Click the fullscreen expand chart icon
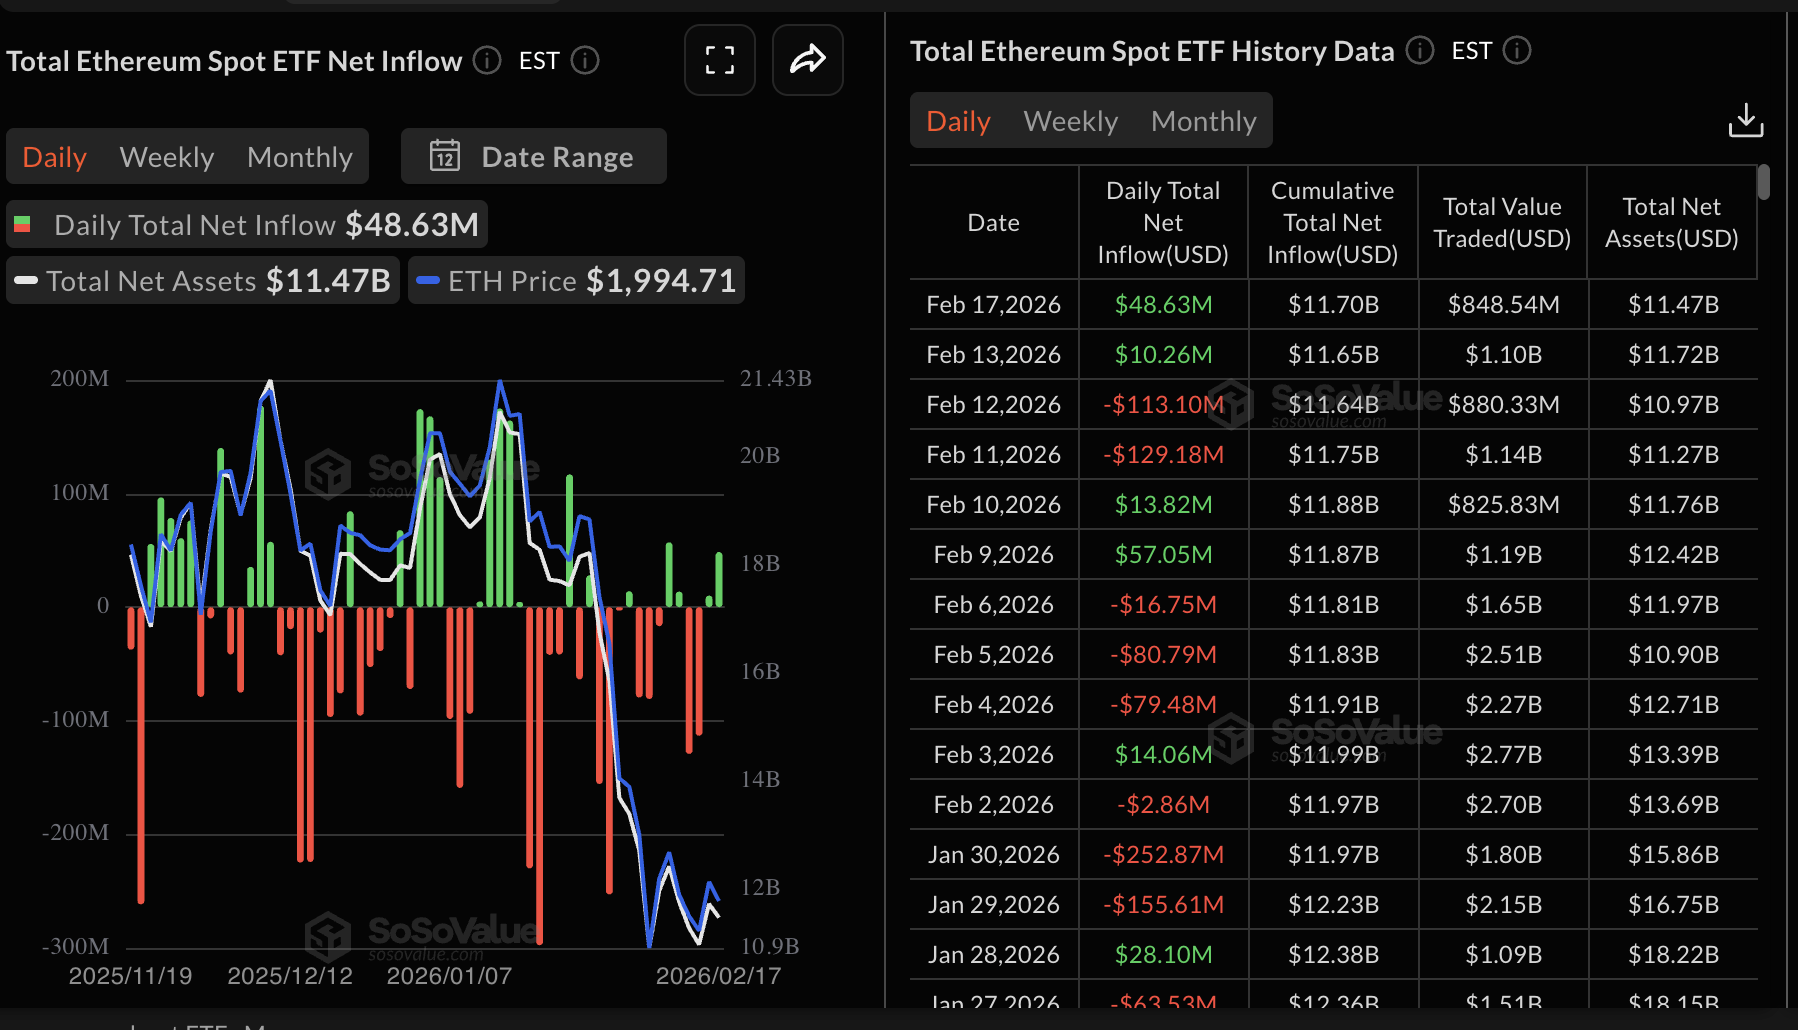 point(719,60)
